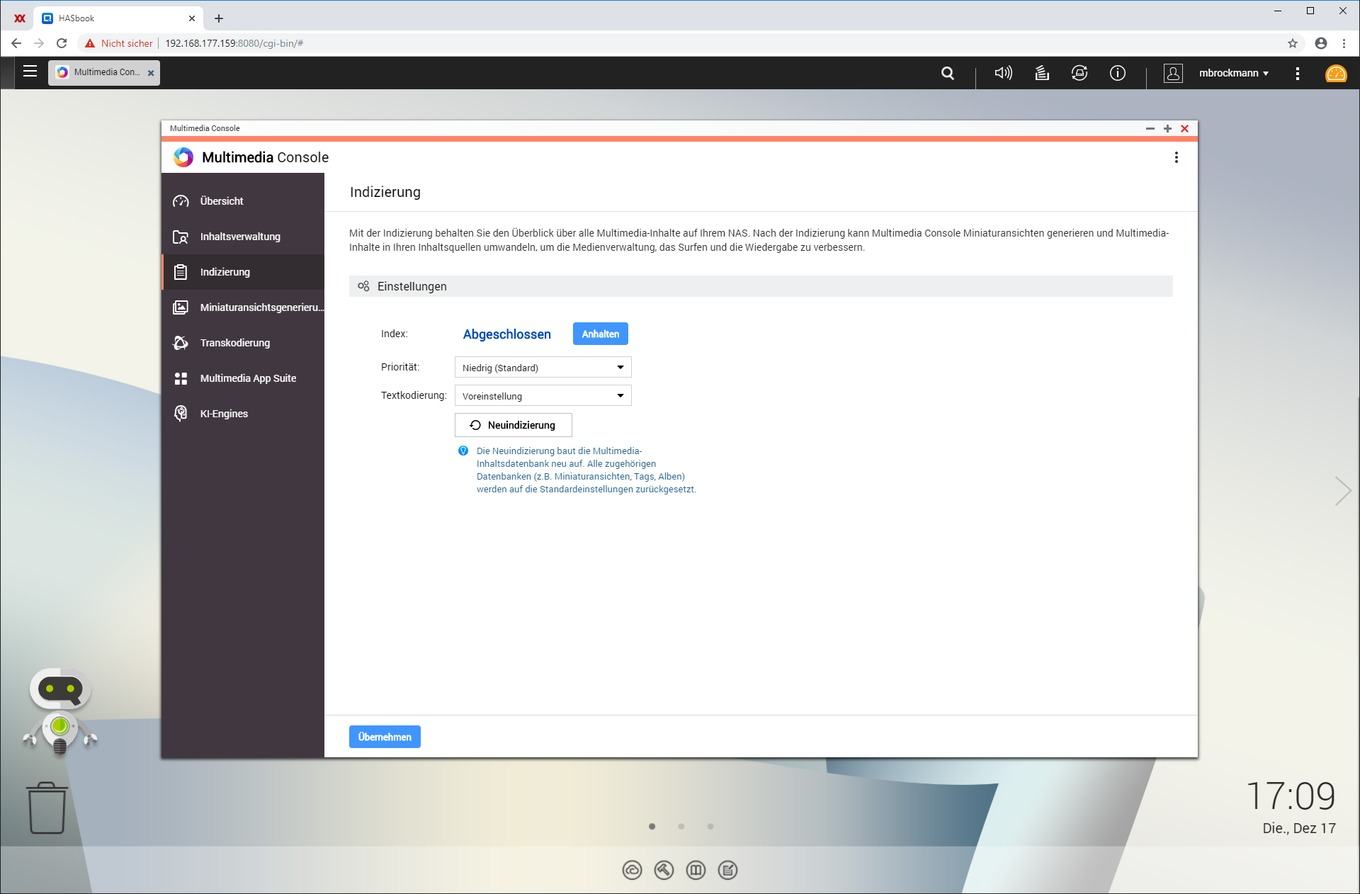This screenshot has height=894, width=1360.
Task: Open the QTS main hamburger menu
Action: tap(30, 72)
